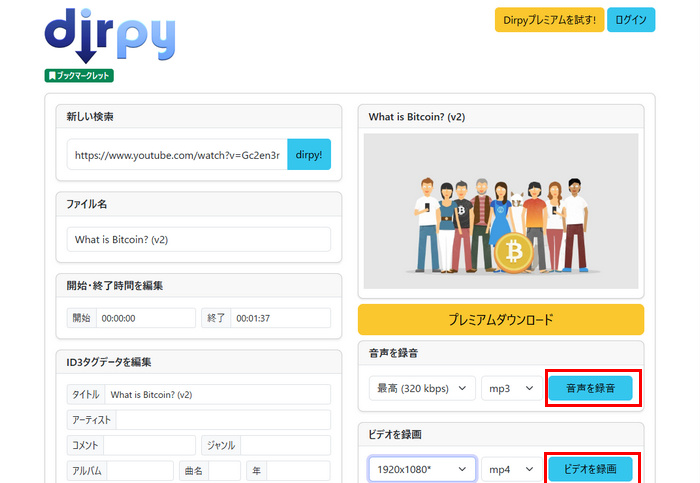This screenshot has height=483, width=700.
Task: Click the 'What is Bitcoin? (v2)' panel title
Action: [417, 117]
